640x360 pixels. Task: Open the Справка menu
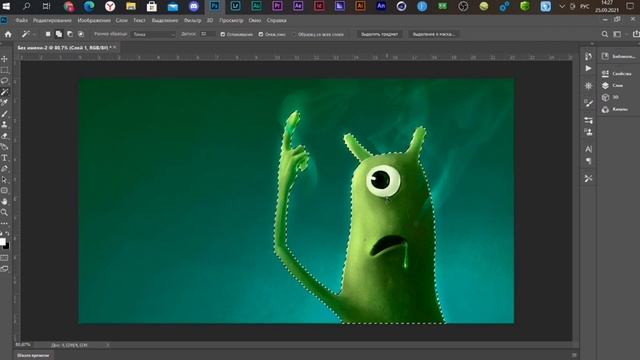click(276, 20)
